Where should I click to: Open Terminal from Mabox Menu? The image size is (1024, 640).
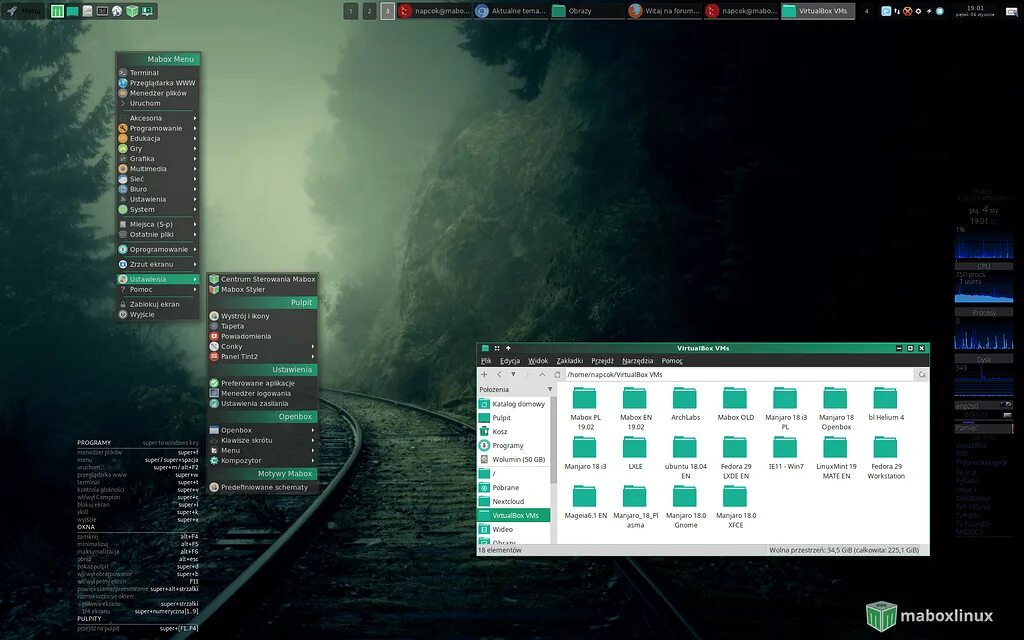pos(157,72)
